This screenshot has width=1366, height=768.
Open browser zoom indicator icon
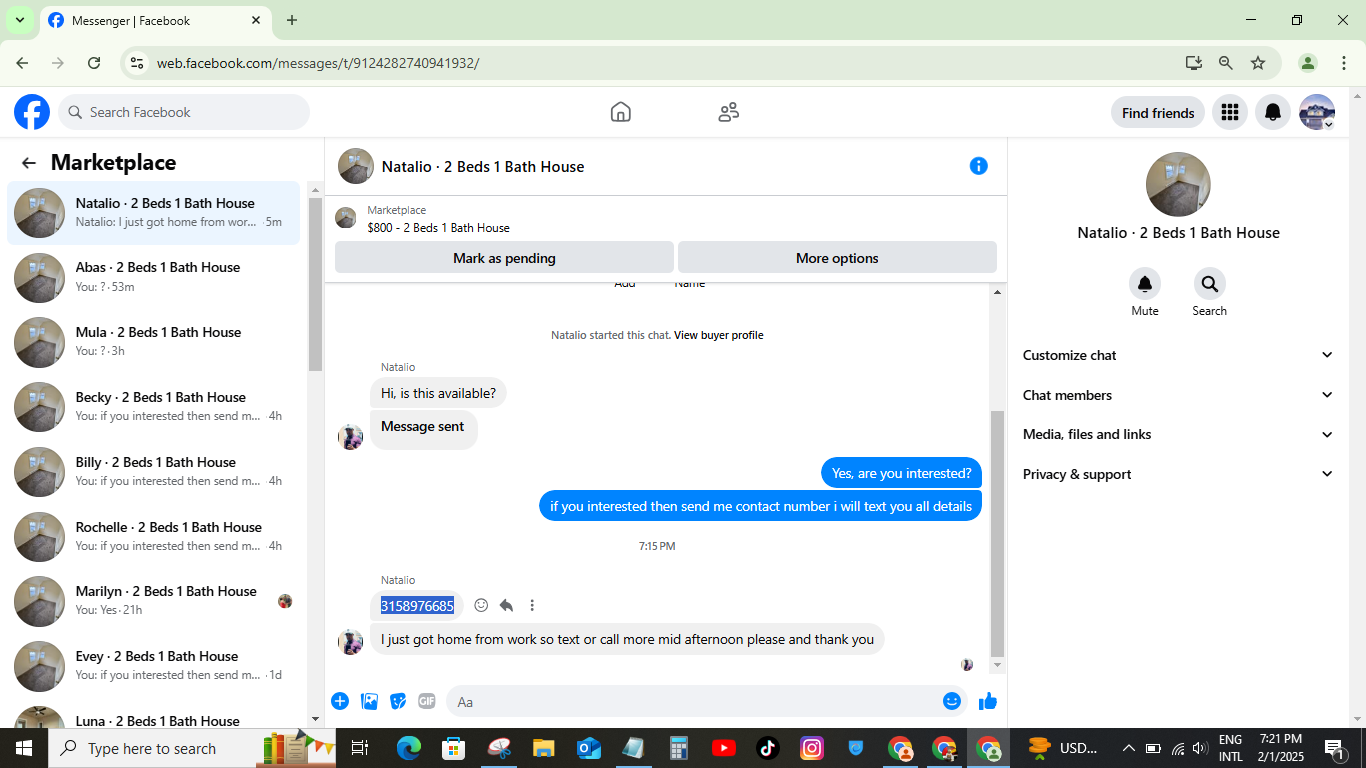(x=1226, y=63)
